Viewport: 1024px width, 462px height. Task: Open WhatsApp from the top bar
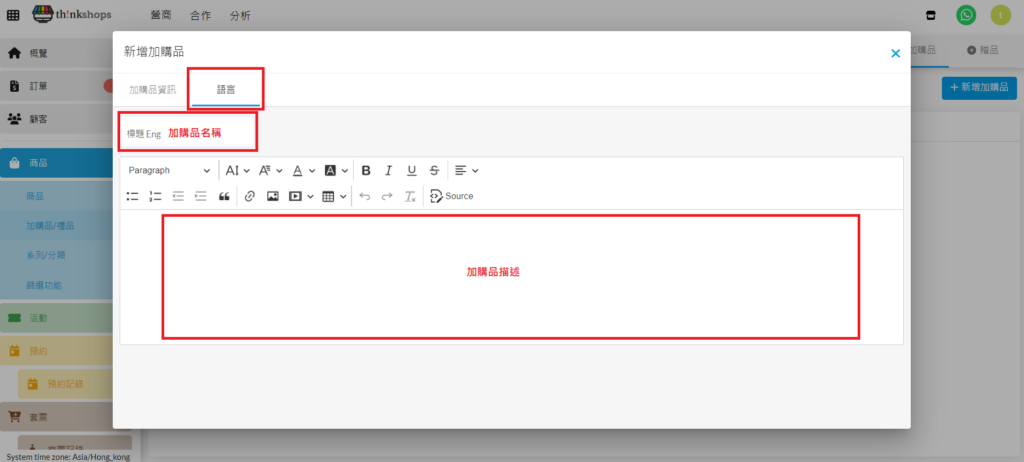(966, 15)
